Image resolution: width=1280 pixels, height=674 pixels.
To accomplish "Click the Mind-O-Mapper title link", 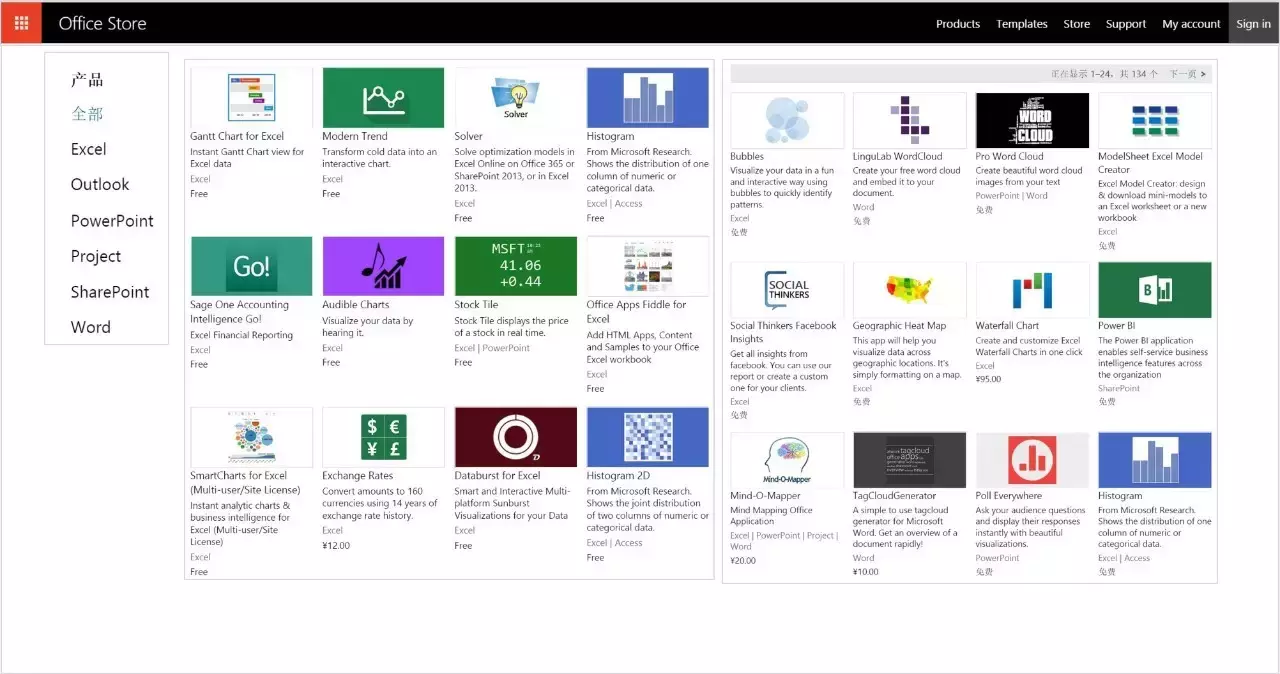I will (765, 496).
